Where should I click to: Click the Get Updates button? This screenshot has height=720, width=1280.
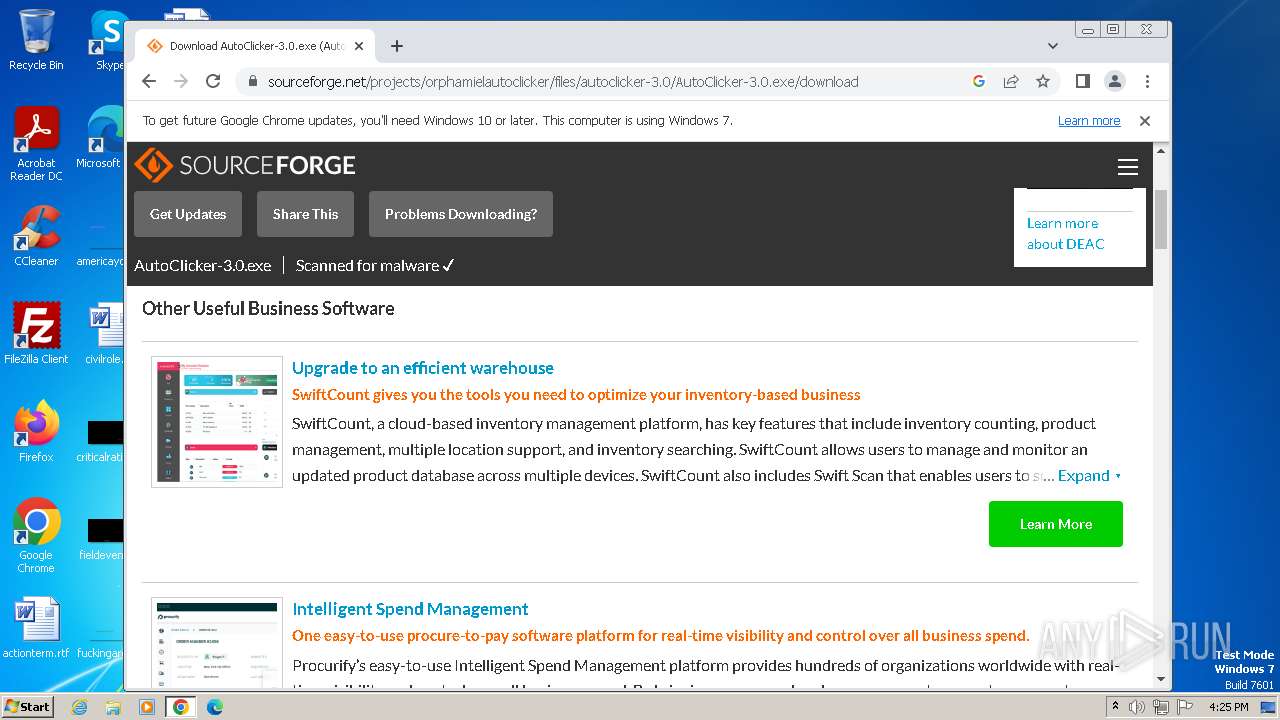click(x=188, y=214)
